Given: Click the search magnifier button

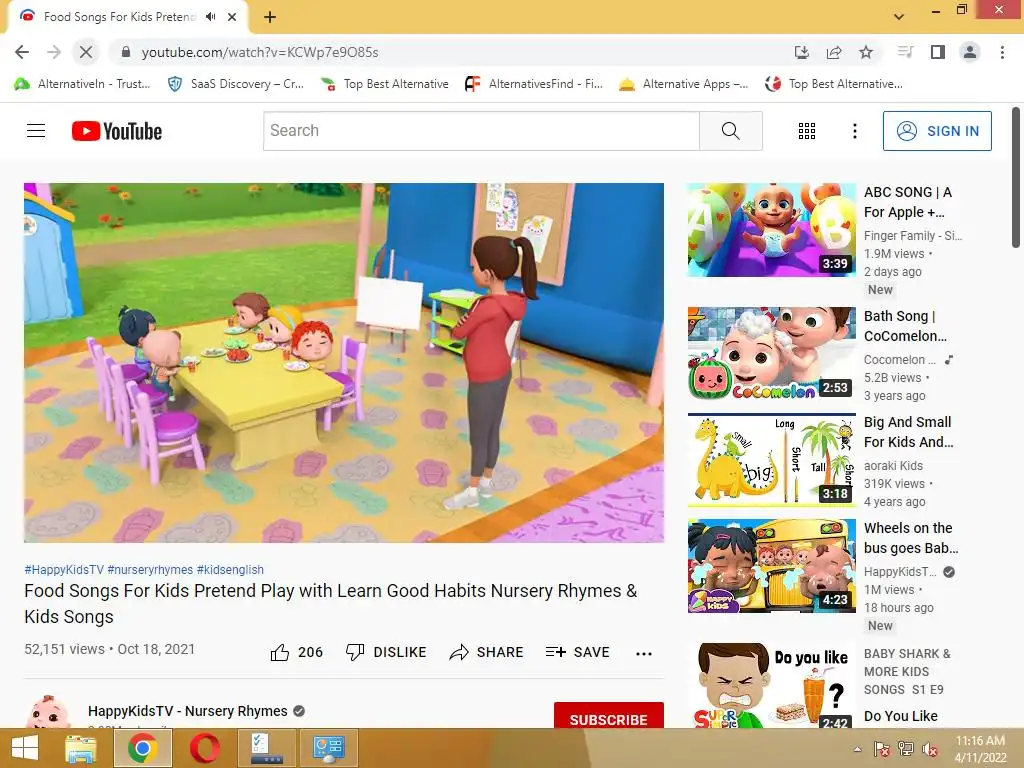Looking at the screenshot, I should click(731, 131).
